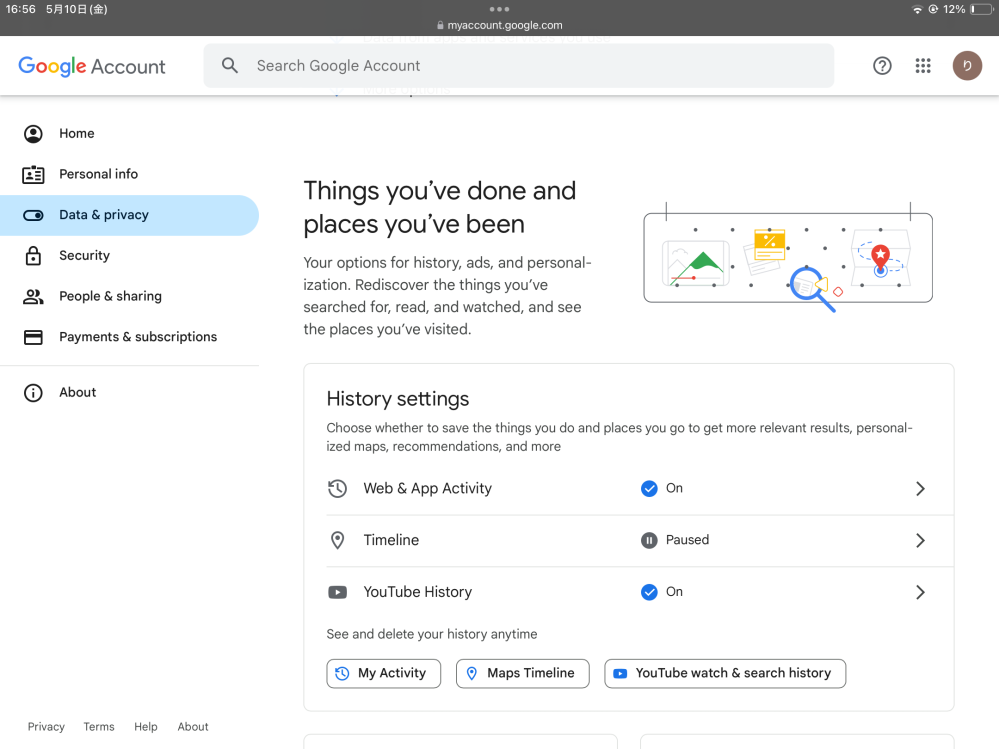999x749 pixels.
Task: Click the About footer link
Action: pyautogui.click(x=192, y=727)
